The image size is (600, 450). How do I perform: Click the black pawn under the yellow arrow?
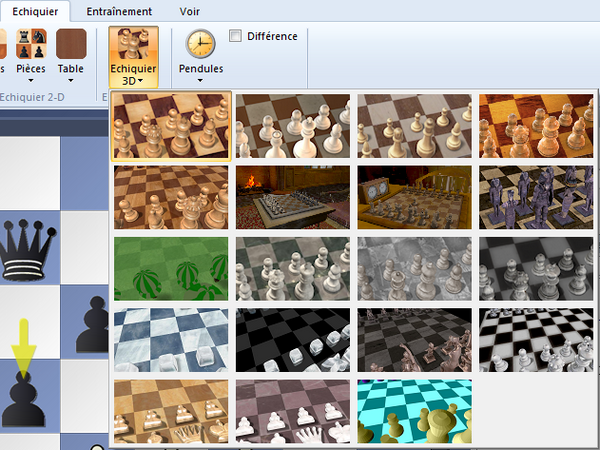23,400
